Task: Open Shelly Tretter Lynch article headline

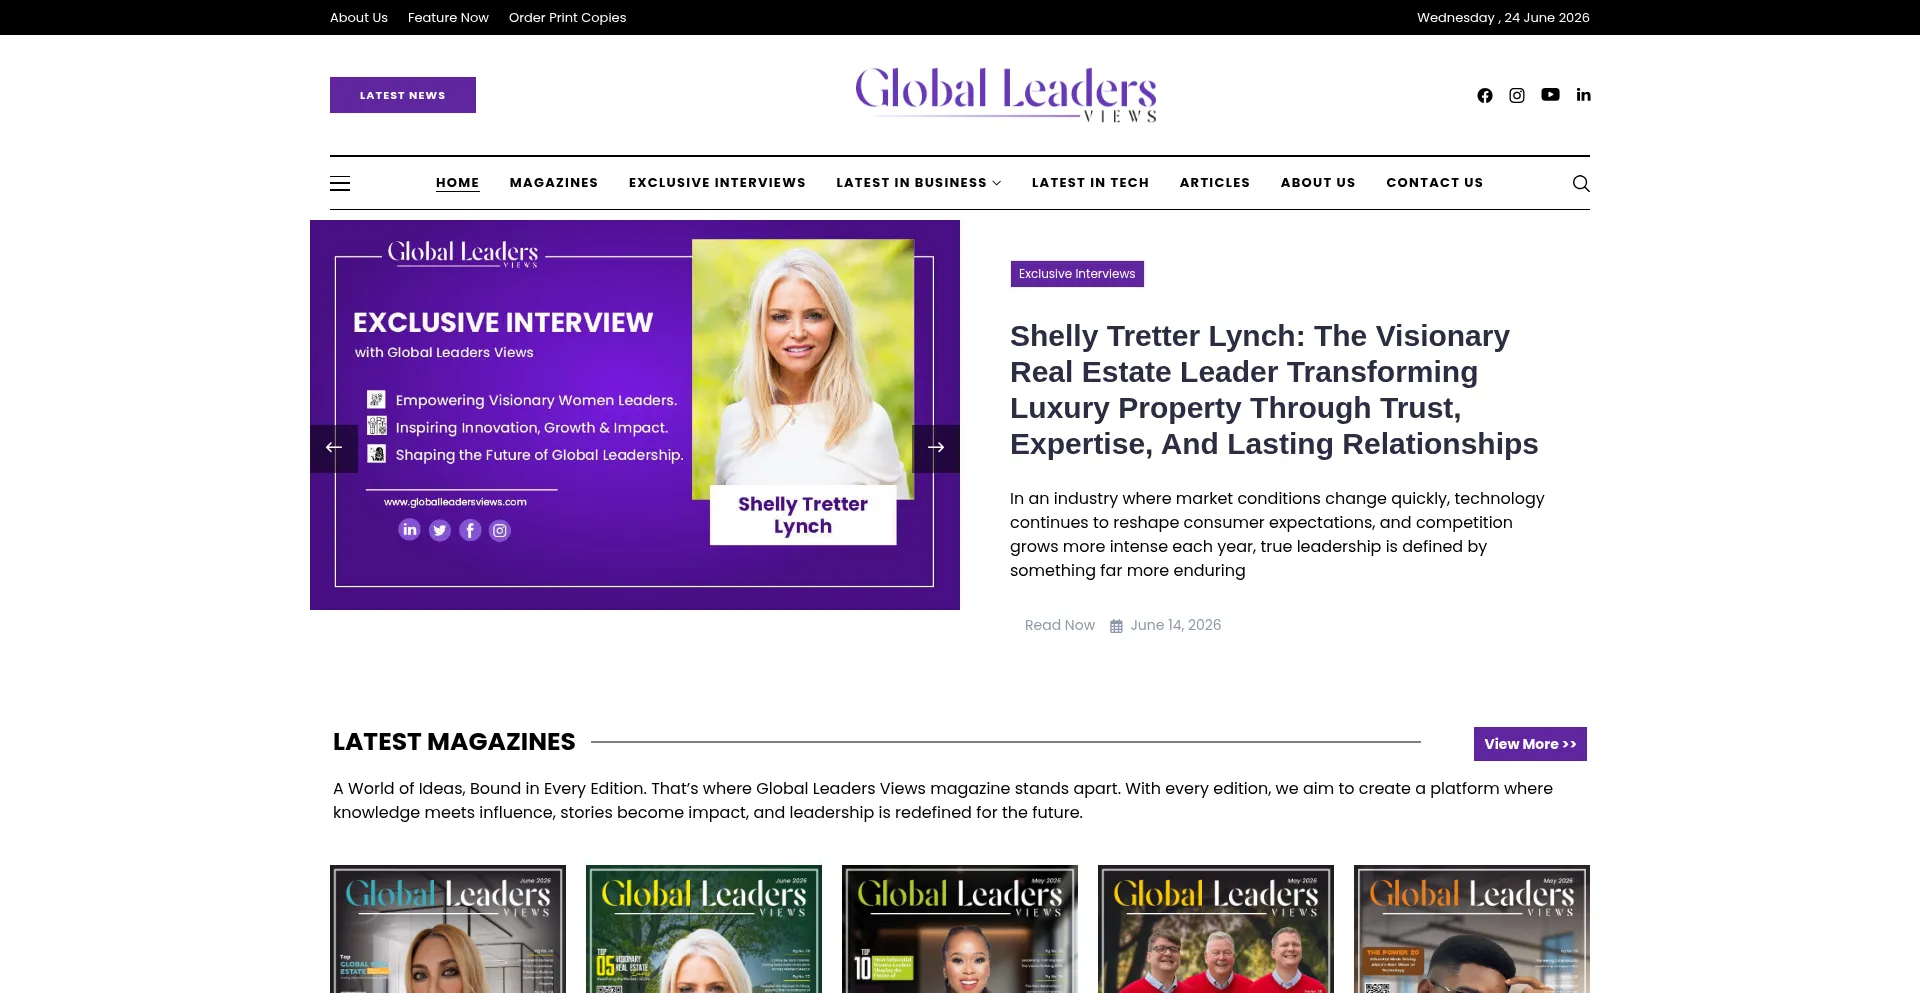Action: (1274, 390)
